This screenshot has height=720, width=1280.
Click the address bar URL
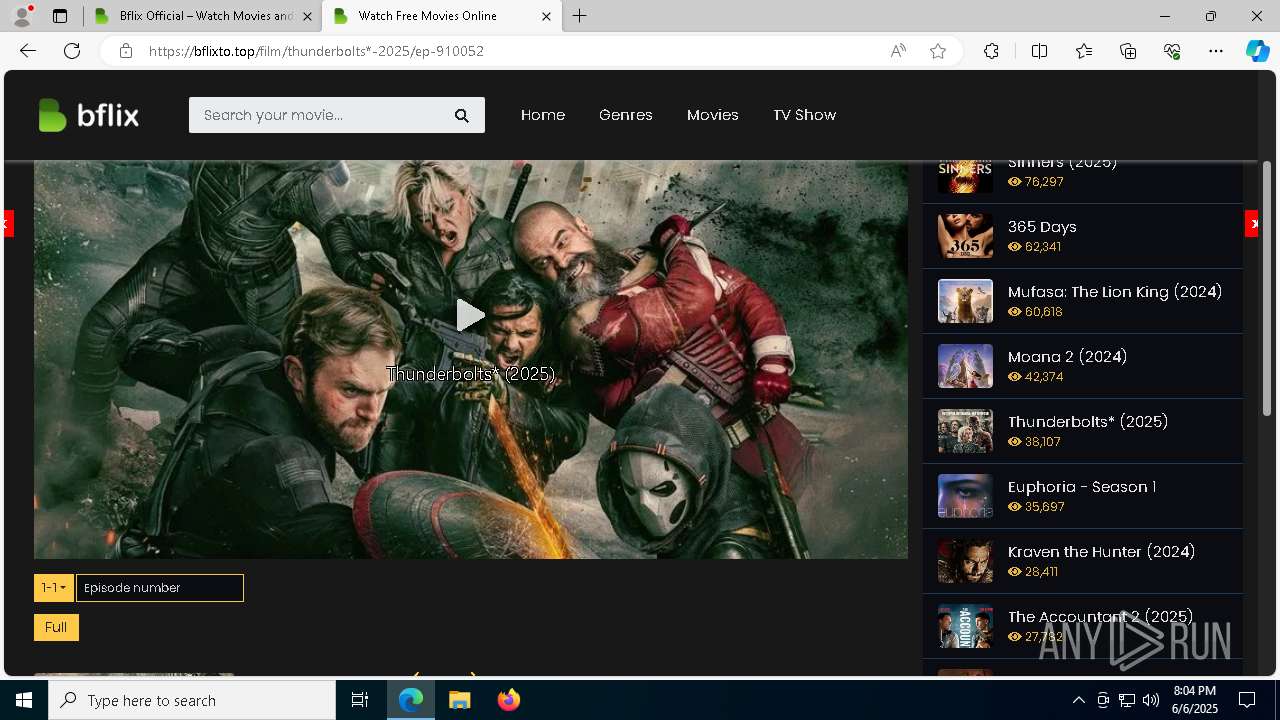tap(316, 51)
